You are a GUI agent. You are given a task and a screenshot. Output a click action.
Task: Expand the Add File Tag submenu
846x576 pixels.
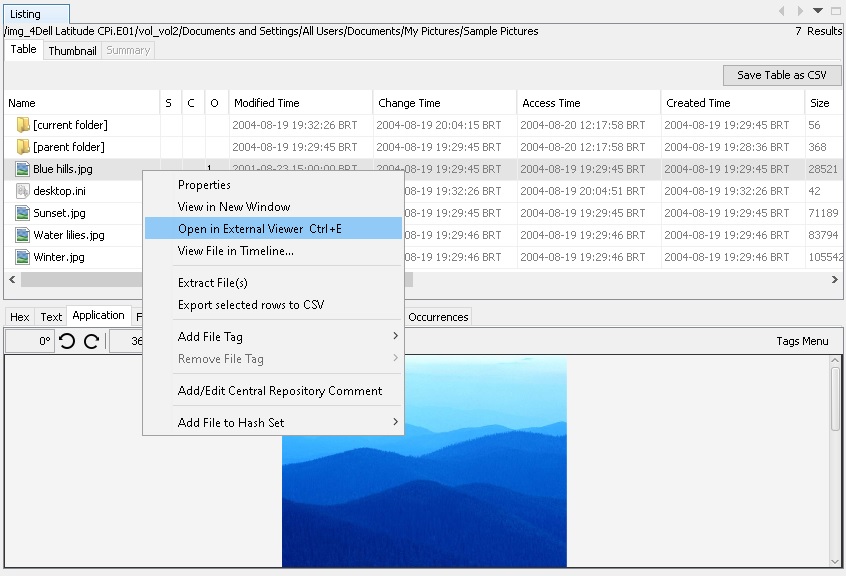pyautogui.click(x=395, y=337)
